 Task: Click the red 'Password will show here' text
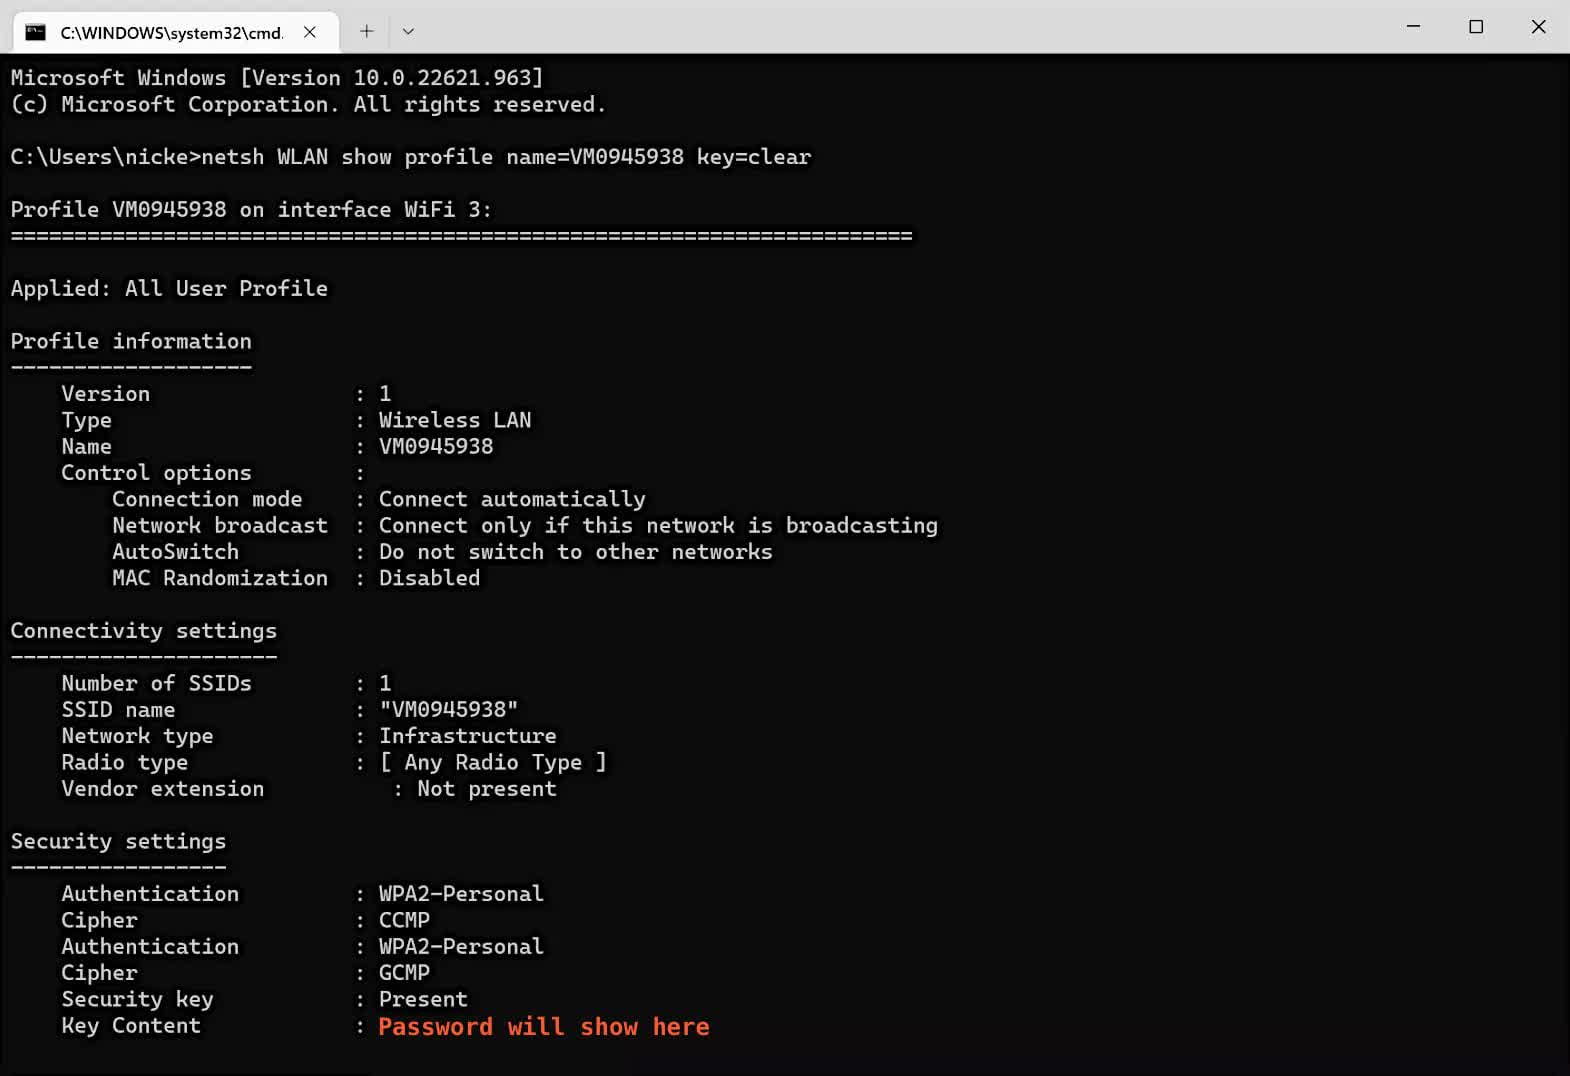543,1027
